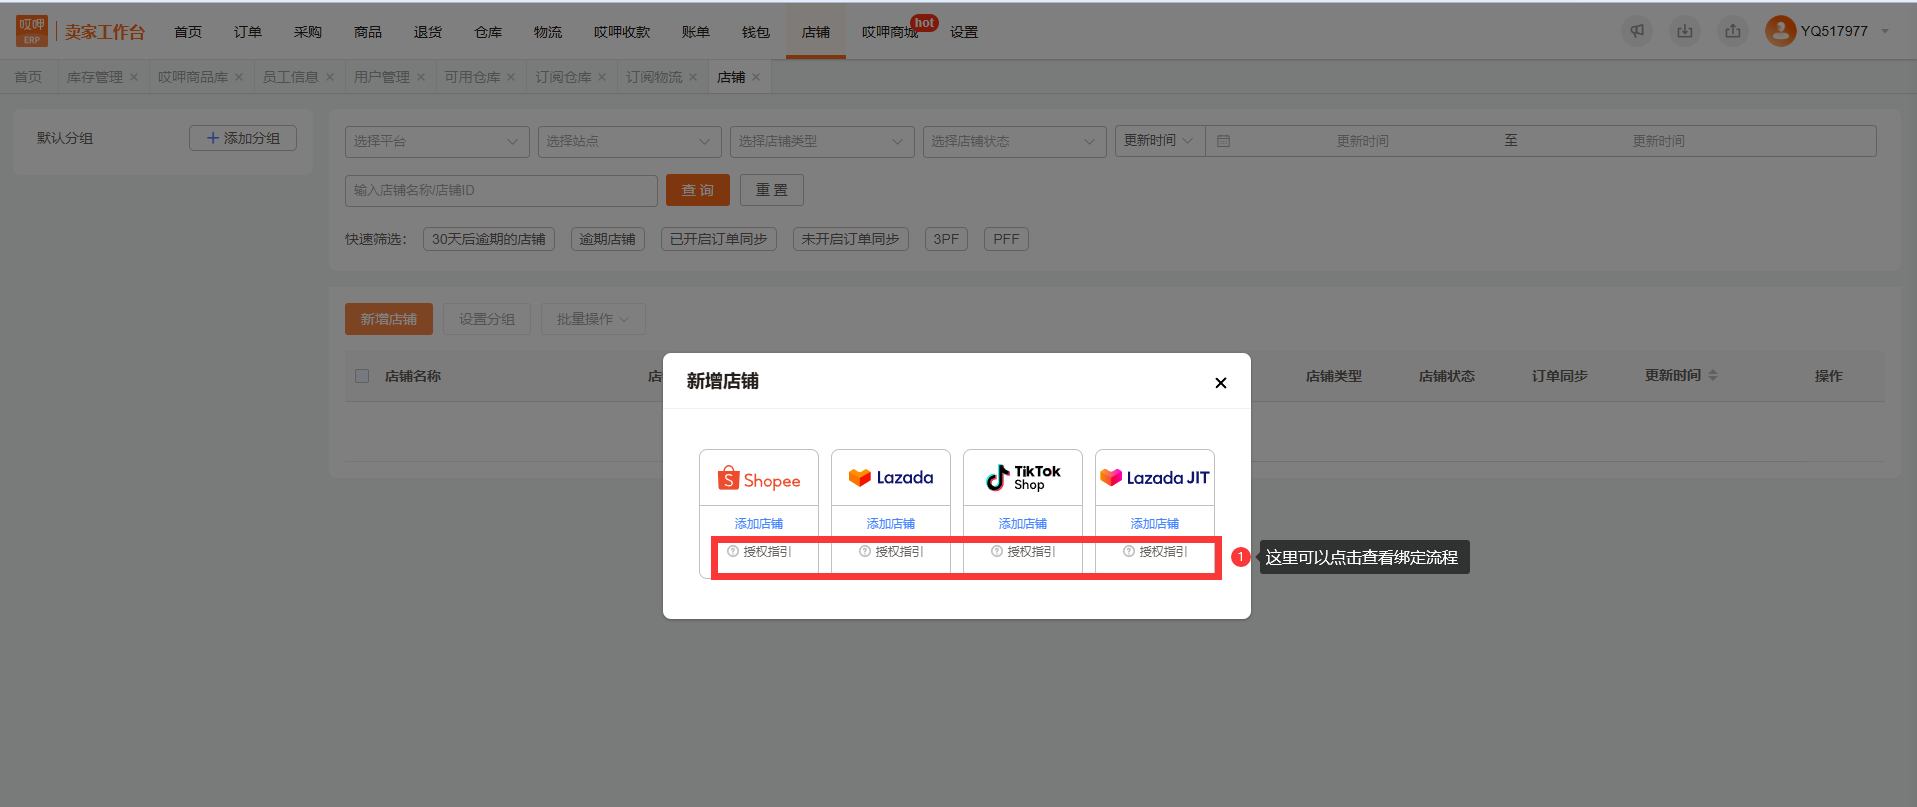
Task: Open the 哎呷商城 hot menu item
Action: (x=890, y=32)
